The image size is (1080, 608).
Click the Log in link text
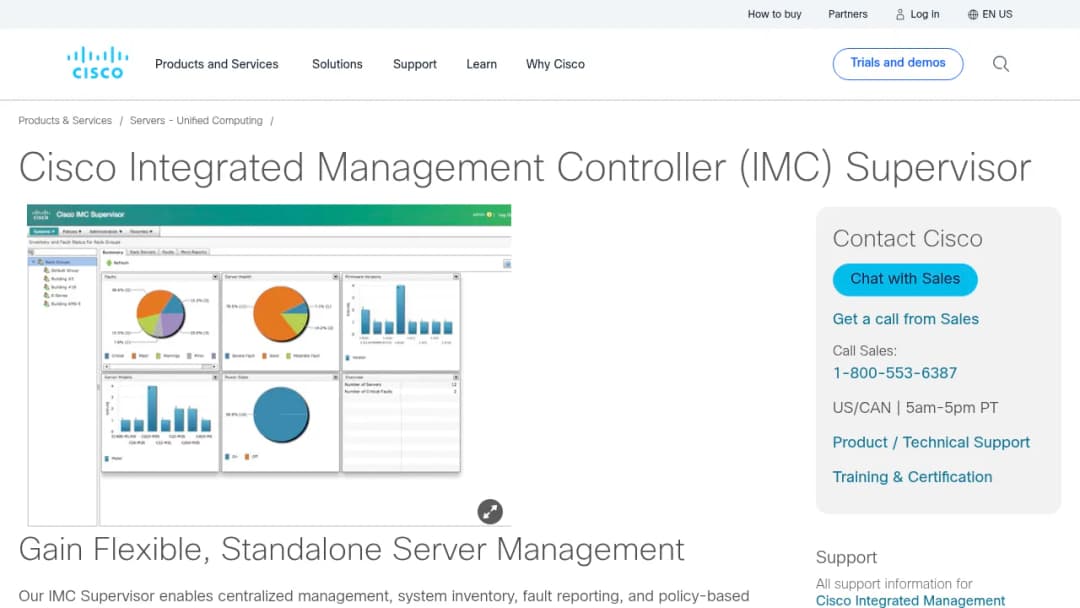click(924, 14)
